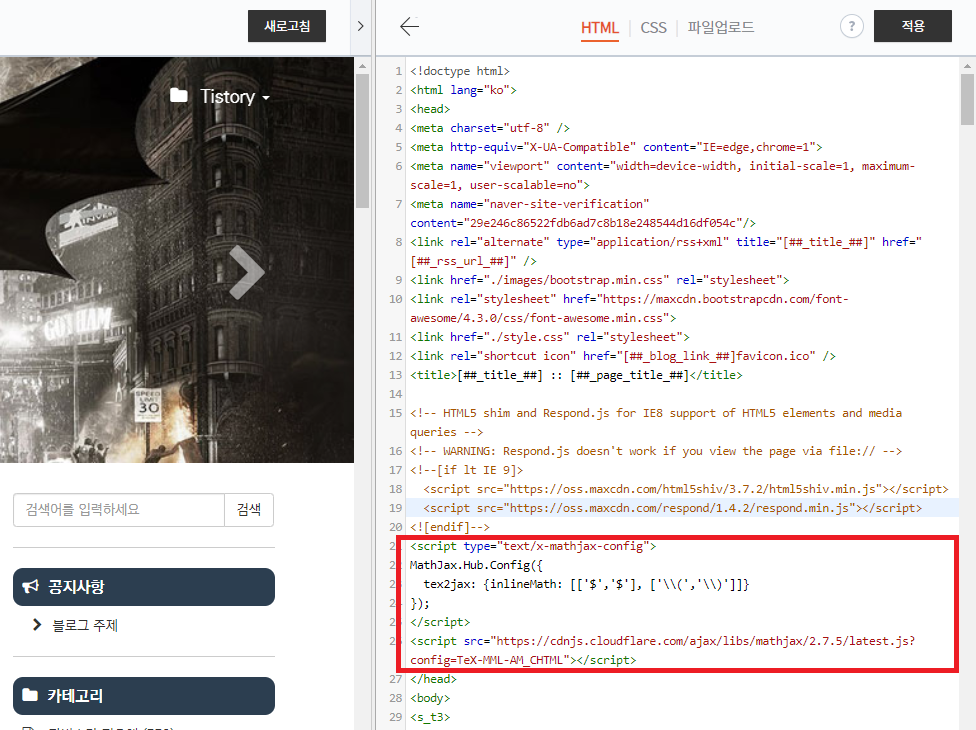The image size is (976, 730).
Task: Click the respond.min.js script line
Action: point(672,508)
